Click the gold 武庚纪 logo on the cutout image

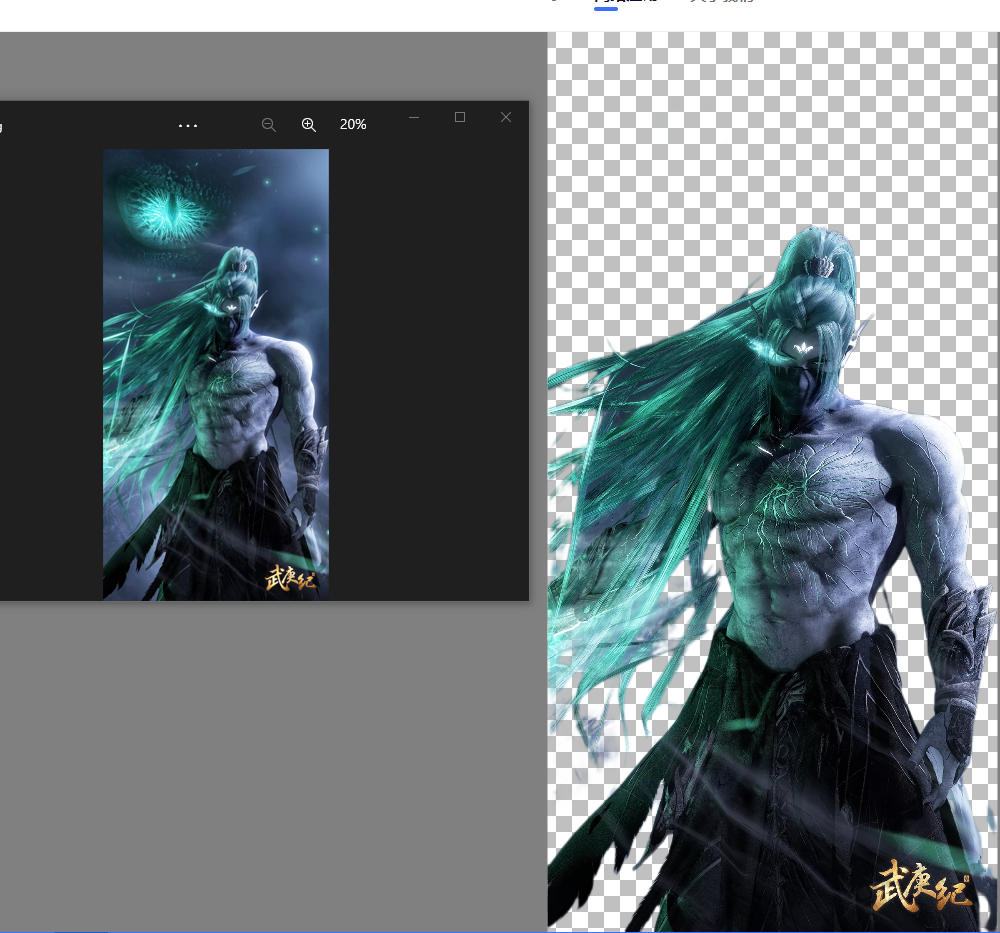click(x=921, y=884)
